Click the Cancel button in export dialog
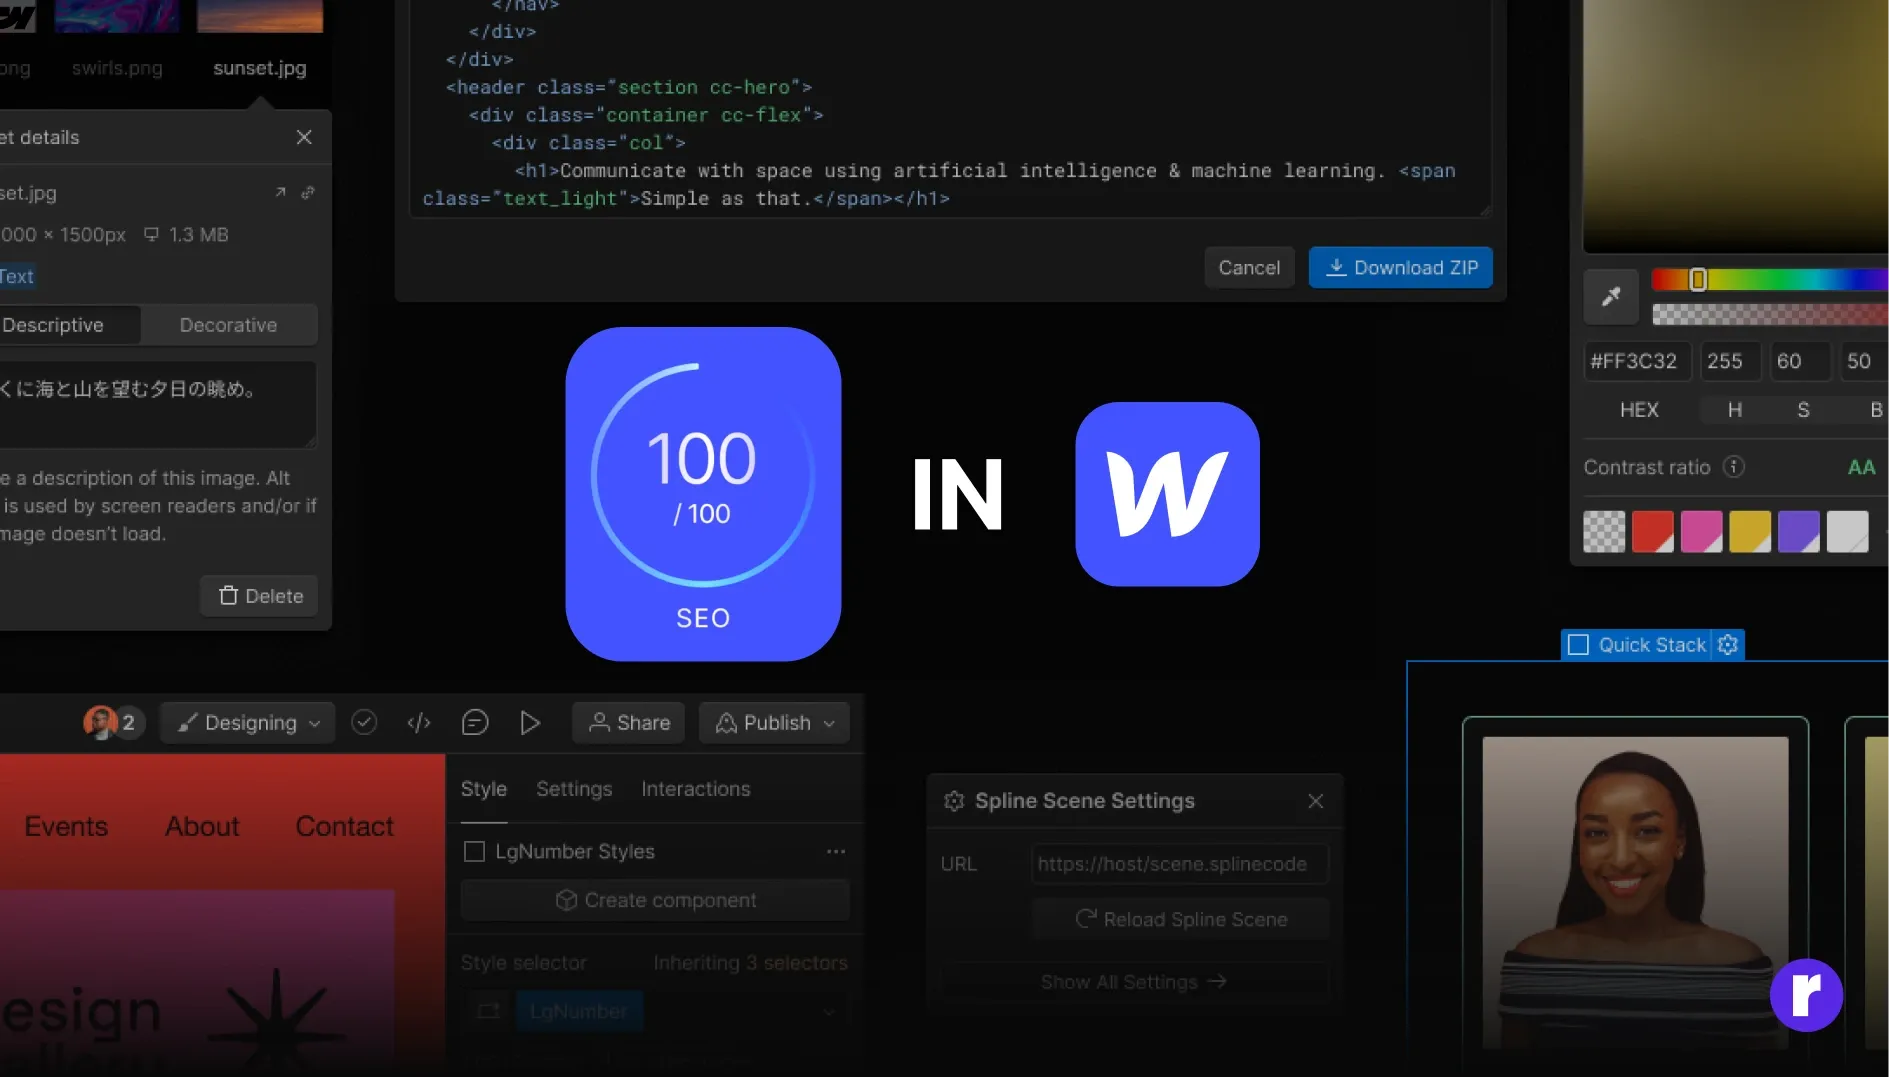Viewport: 1889px width, 1077px height. coord(1249,268)
